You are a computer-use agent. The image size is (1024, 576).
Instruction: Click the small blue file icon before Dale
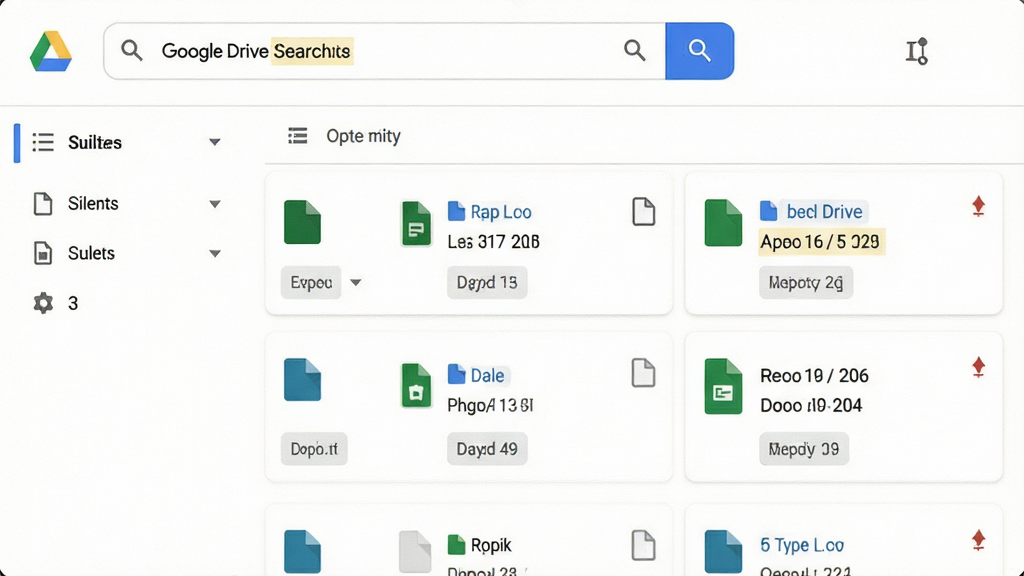[x=456, y=375]
